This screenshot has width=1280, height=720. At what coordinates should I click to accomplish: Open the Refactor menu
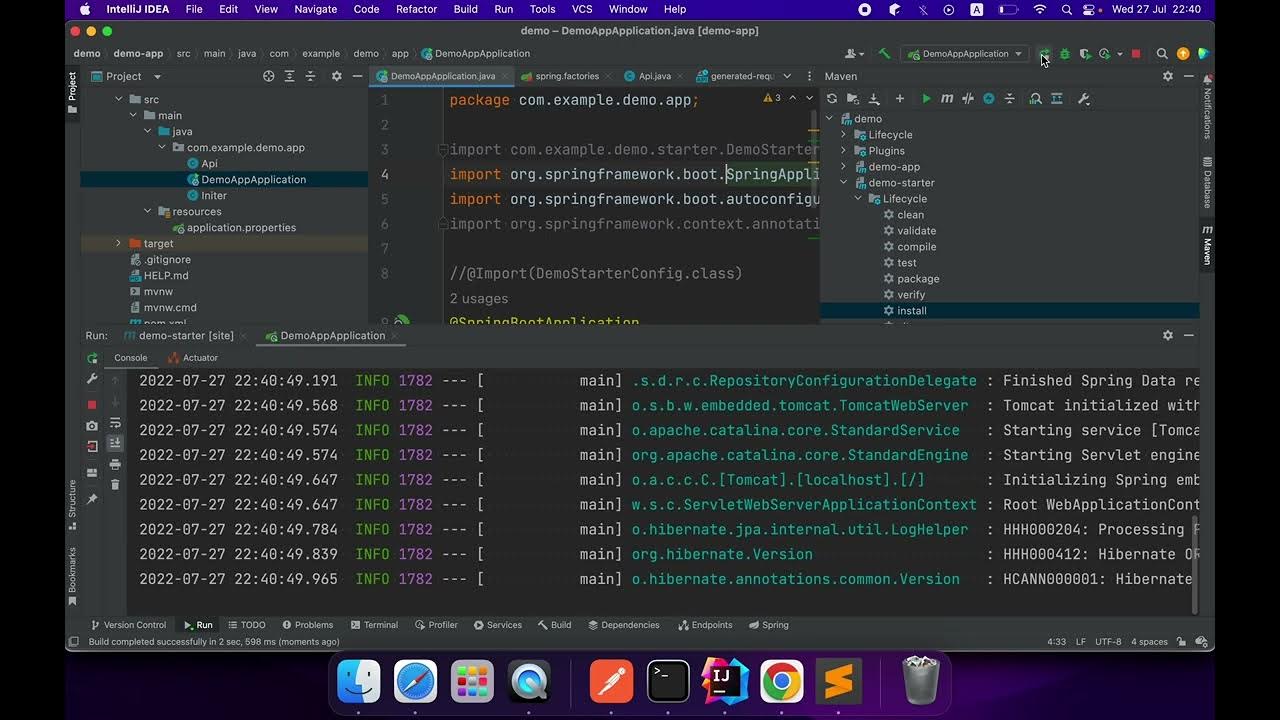point(416,9)
